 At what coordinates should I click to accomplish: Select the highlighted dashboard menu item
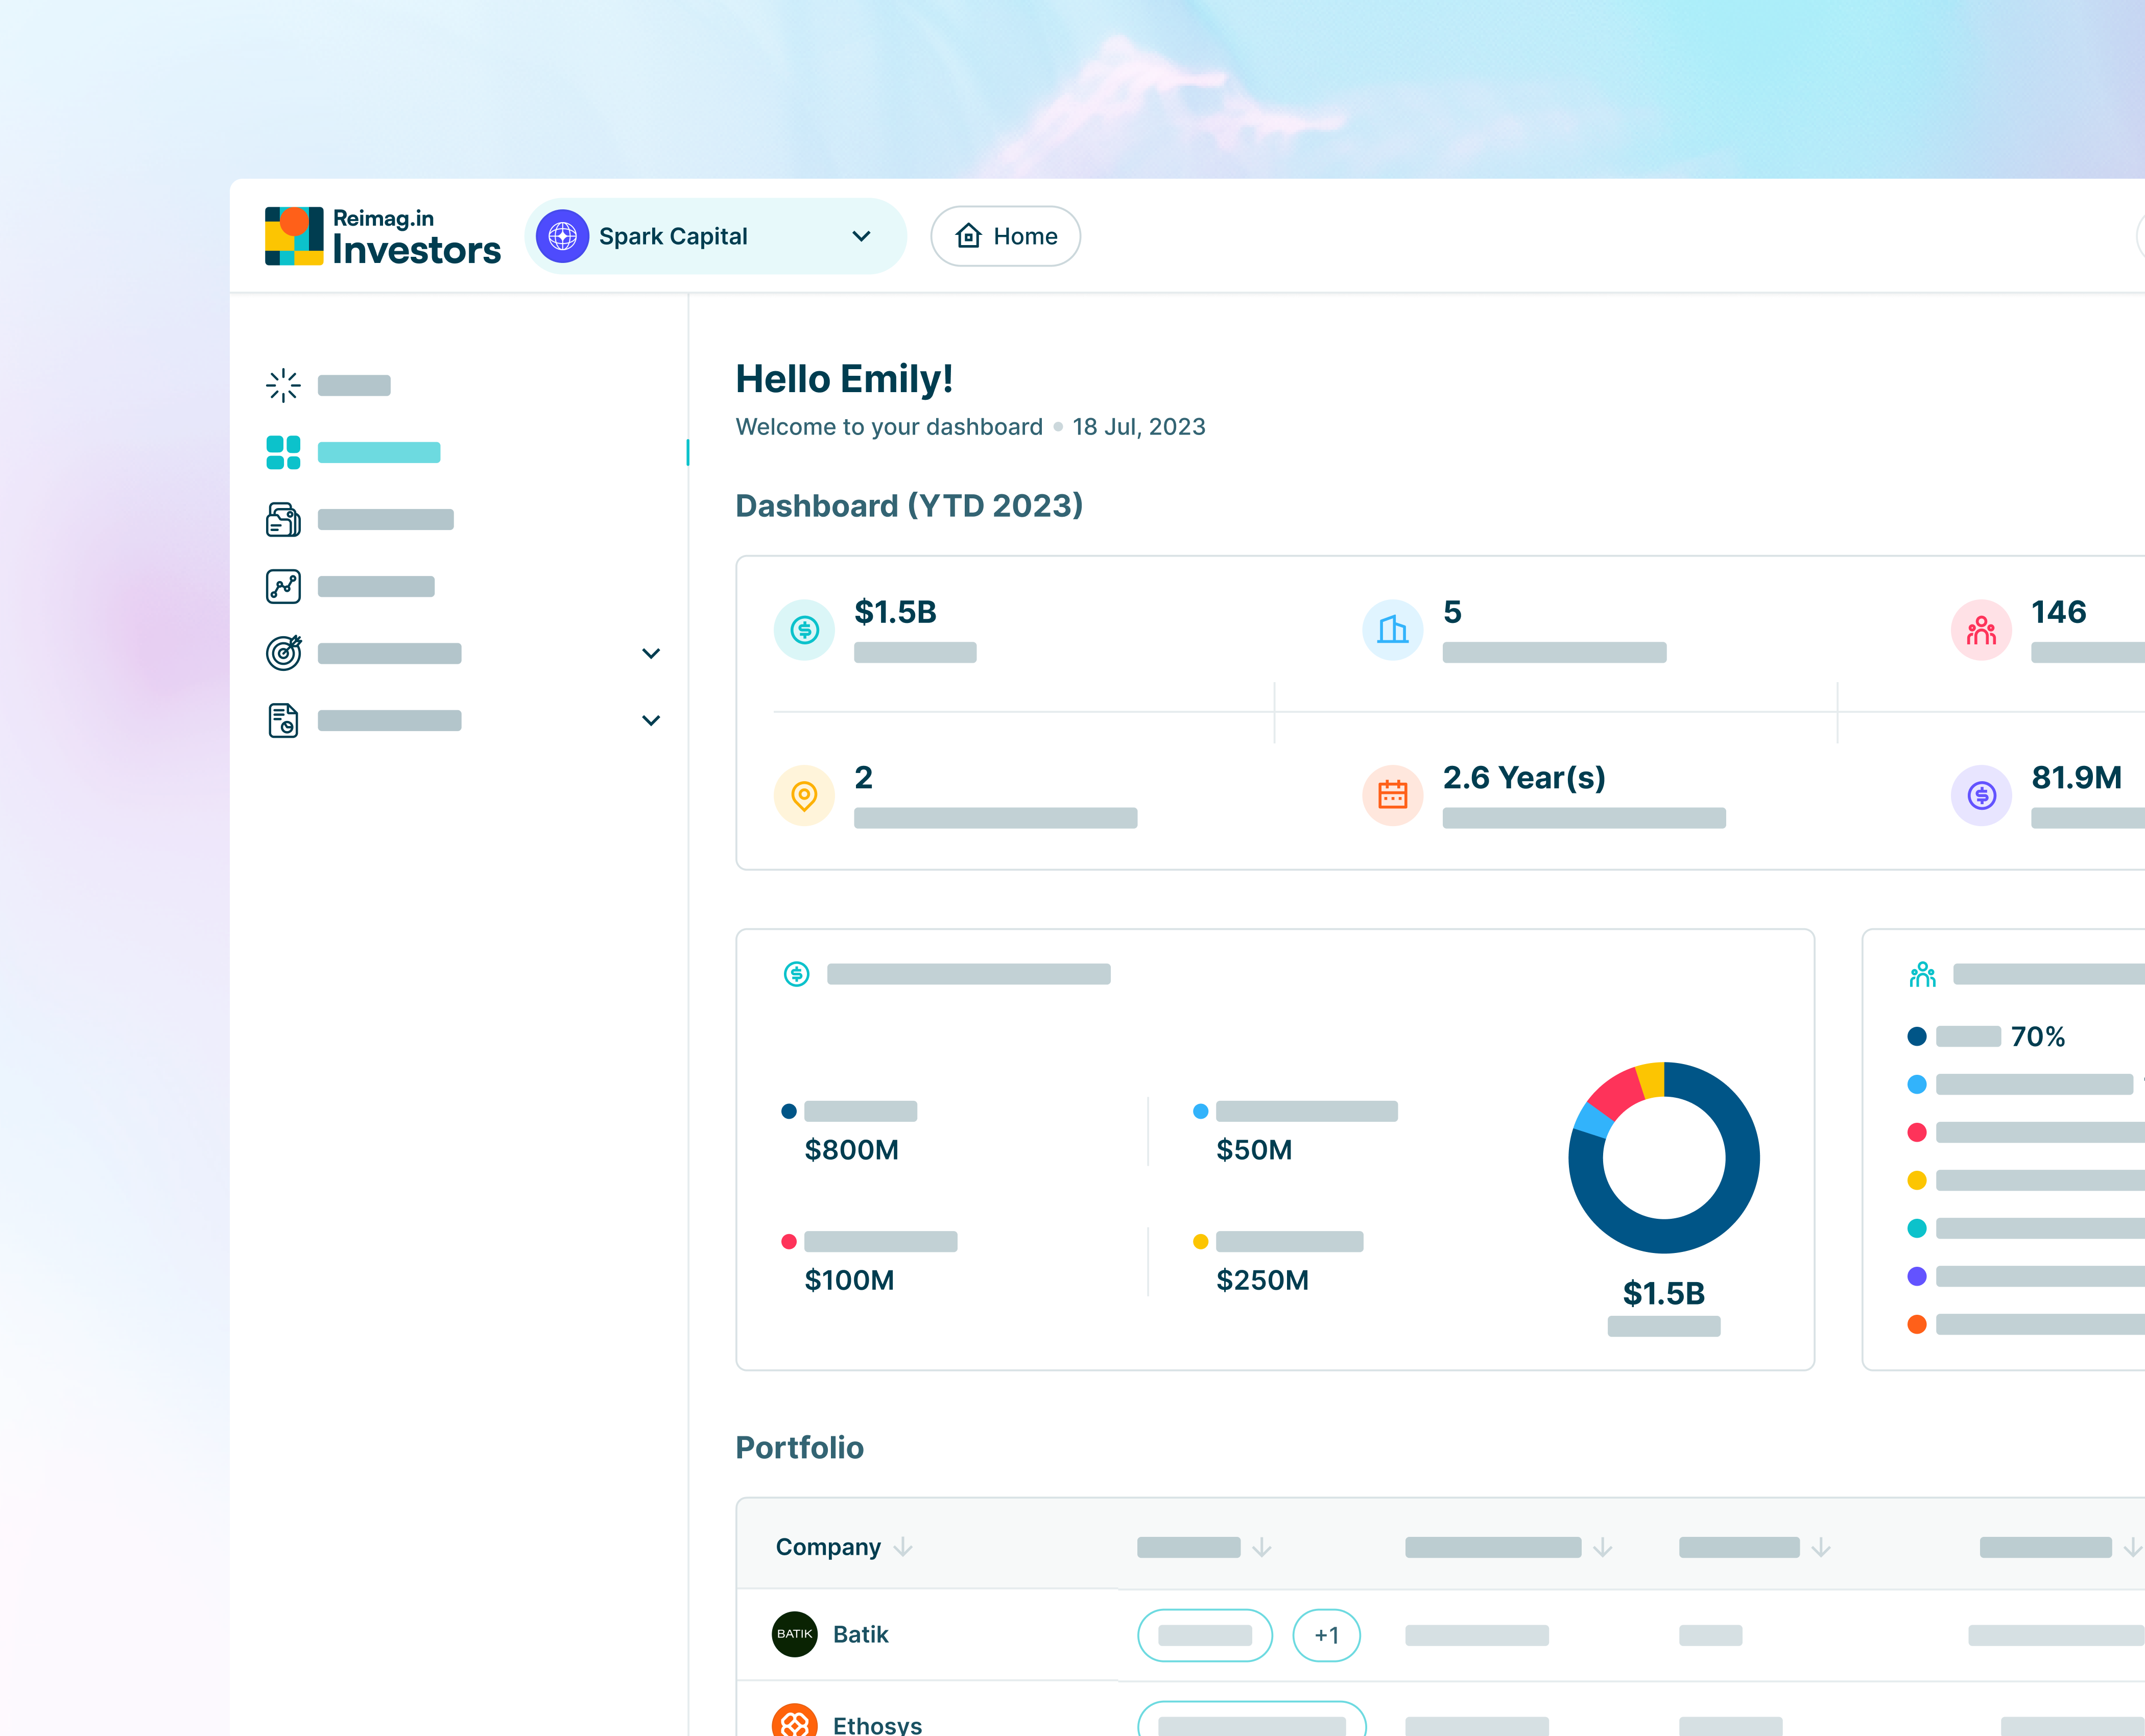[379, 452]
